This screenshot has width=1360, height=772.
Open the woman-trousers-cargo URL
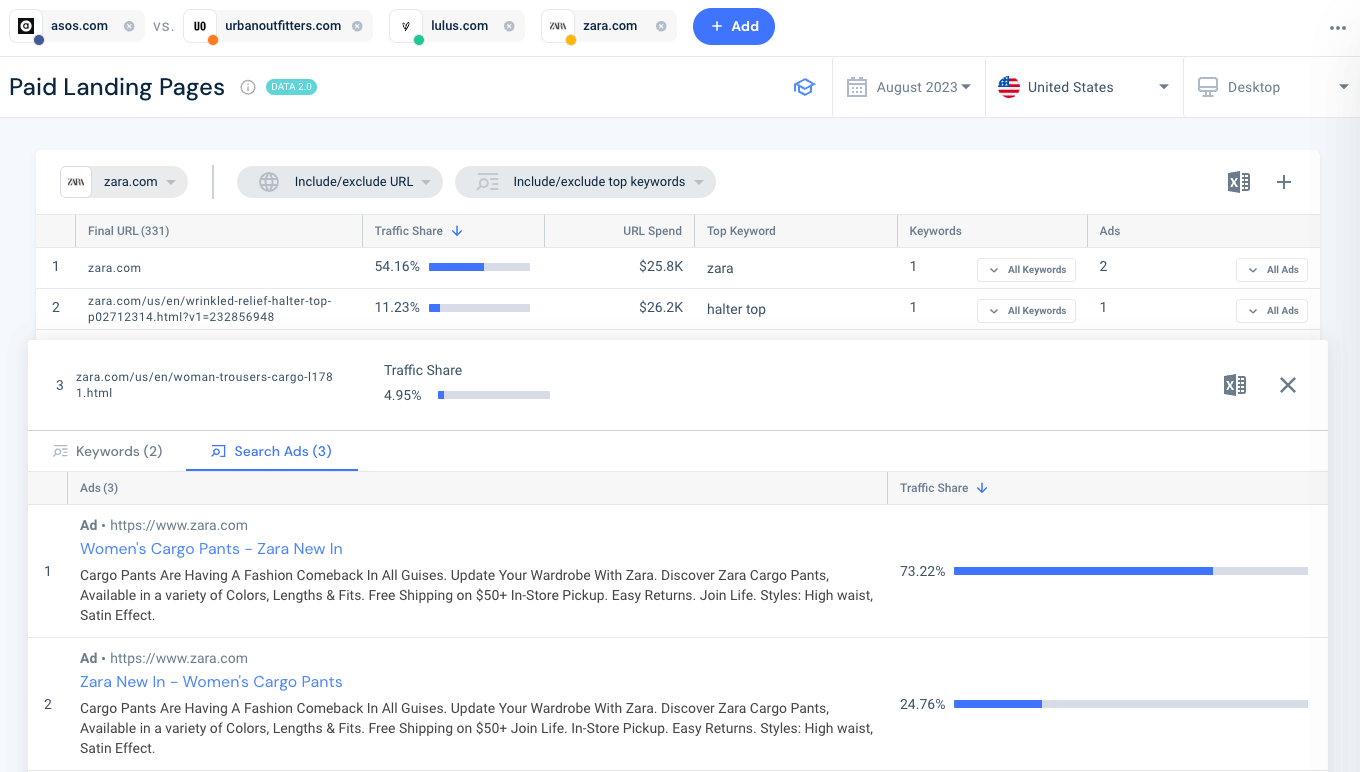click(204, 385)
